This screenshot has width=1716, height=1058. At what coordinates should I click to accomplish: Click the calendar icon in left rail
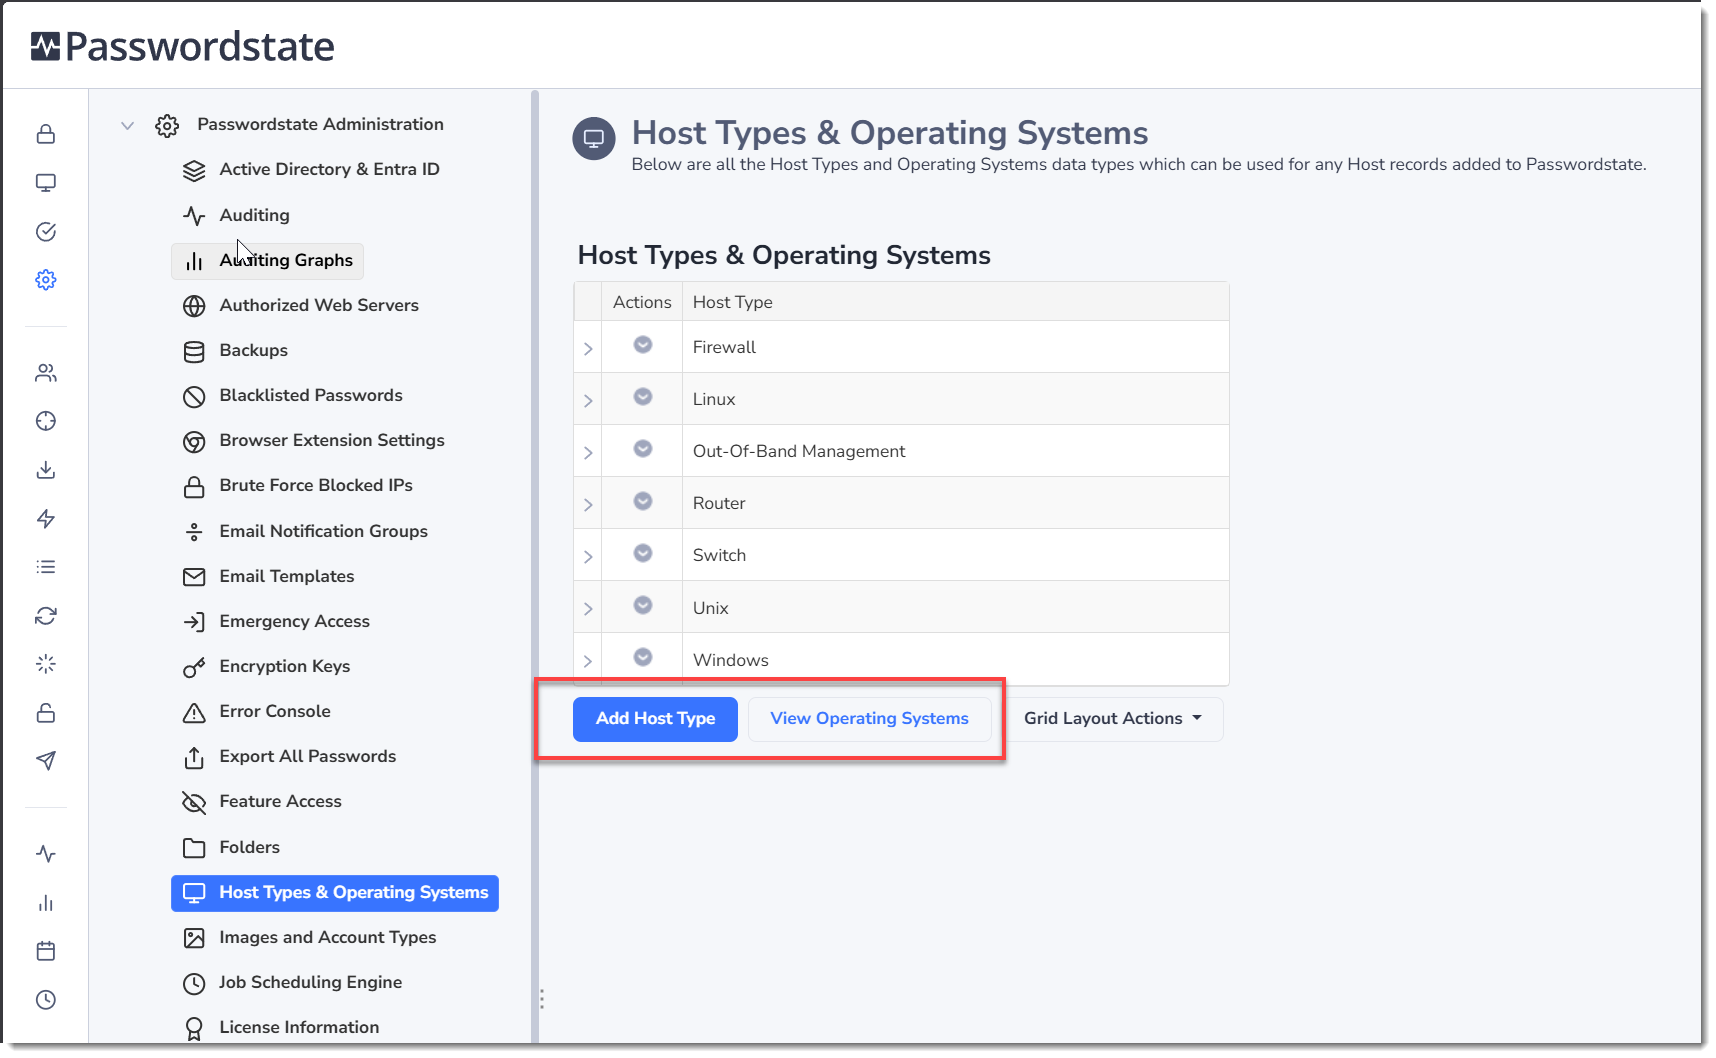pos(46,951)
